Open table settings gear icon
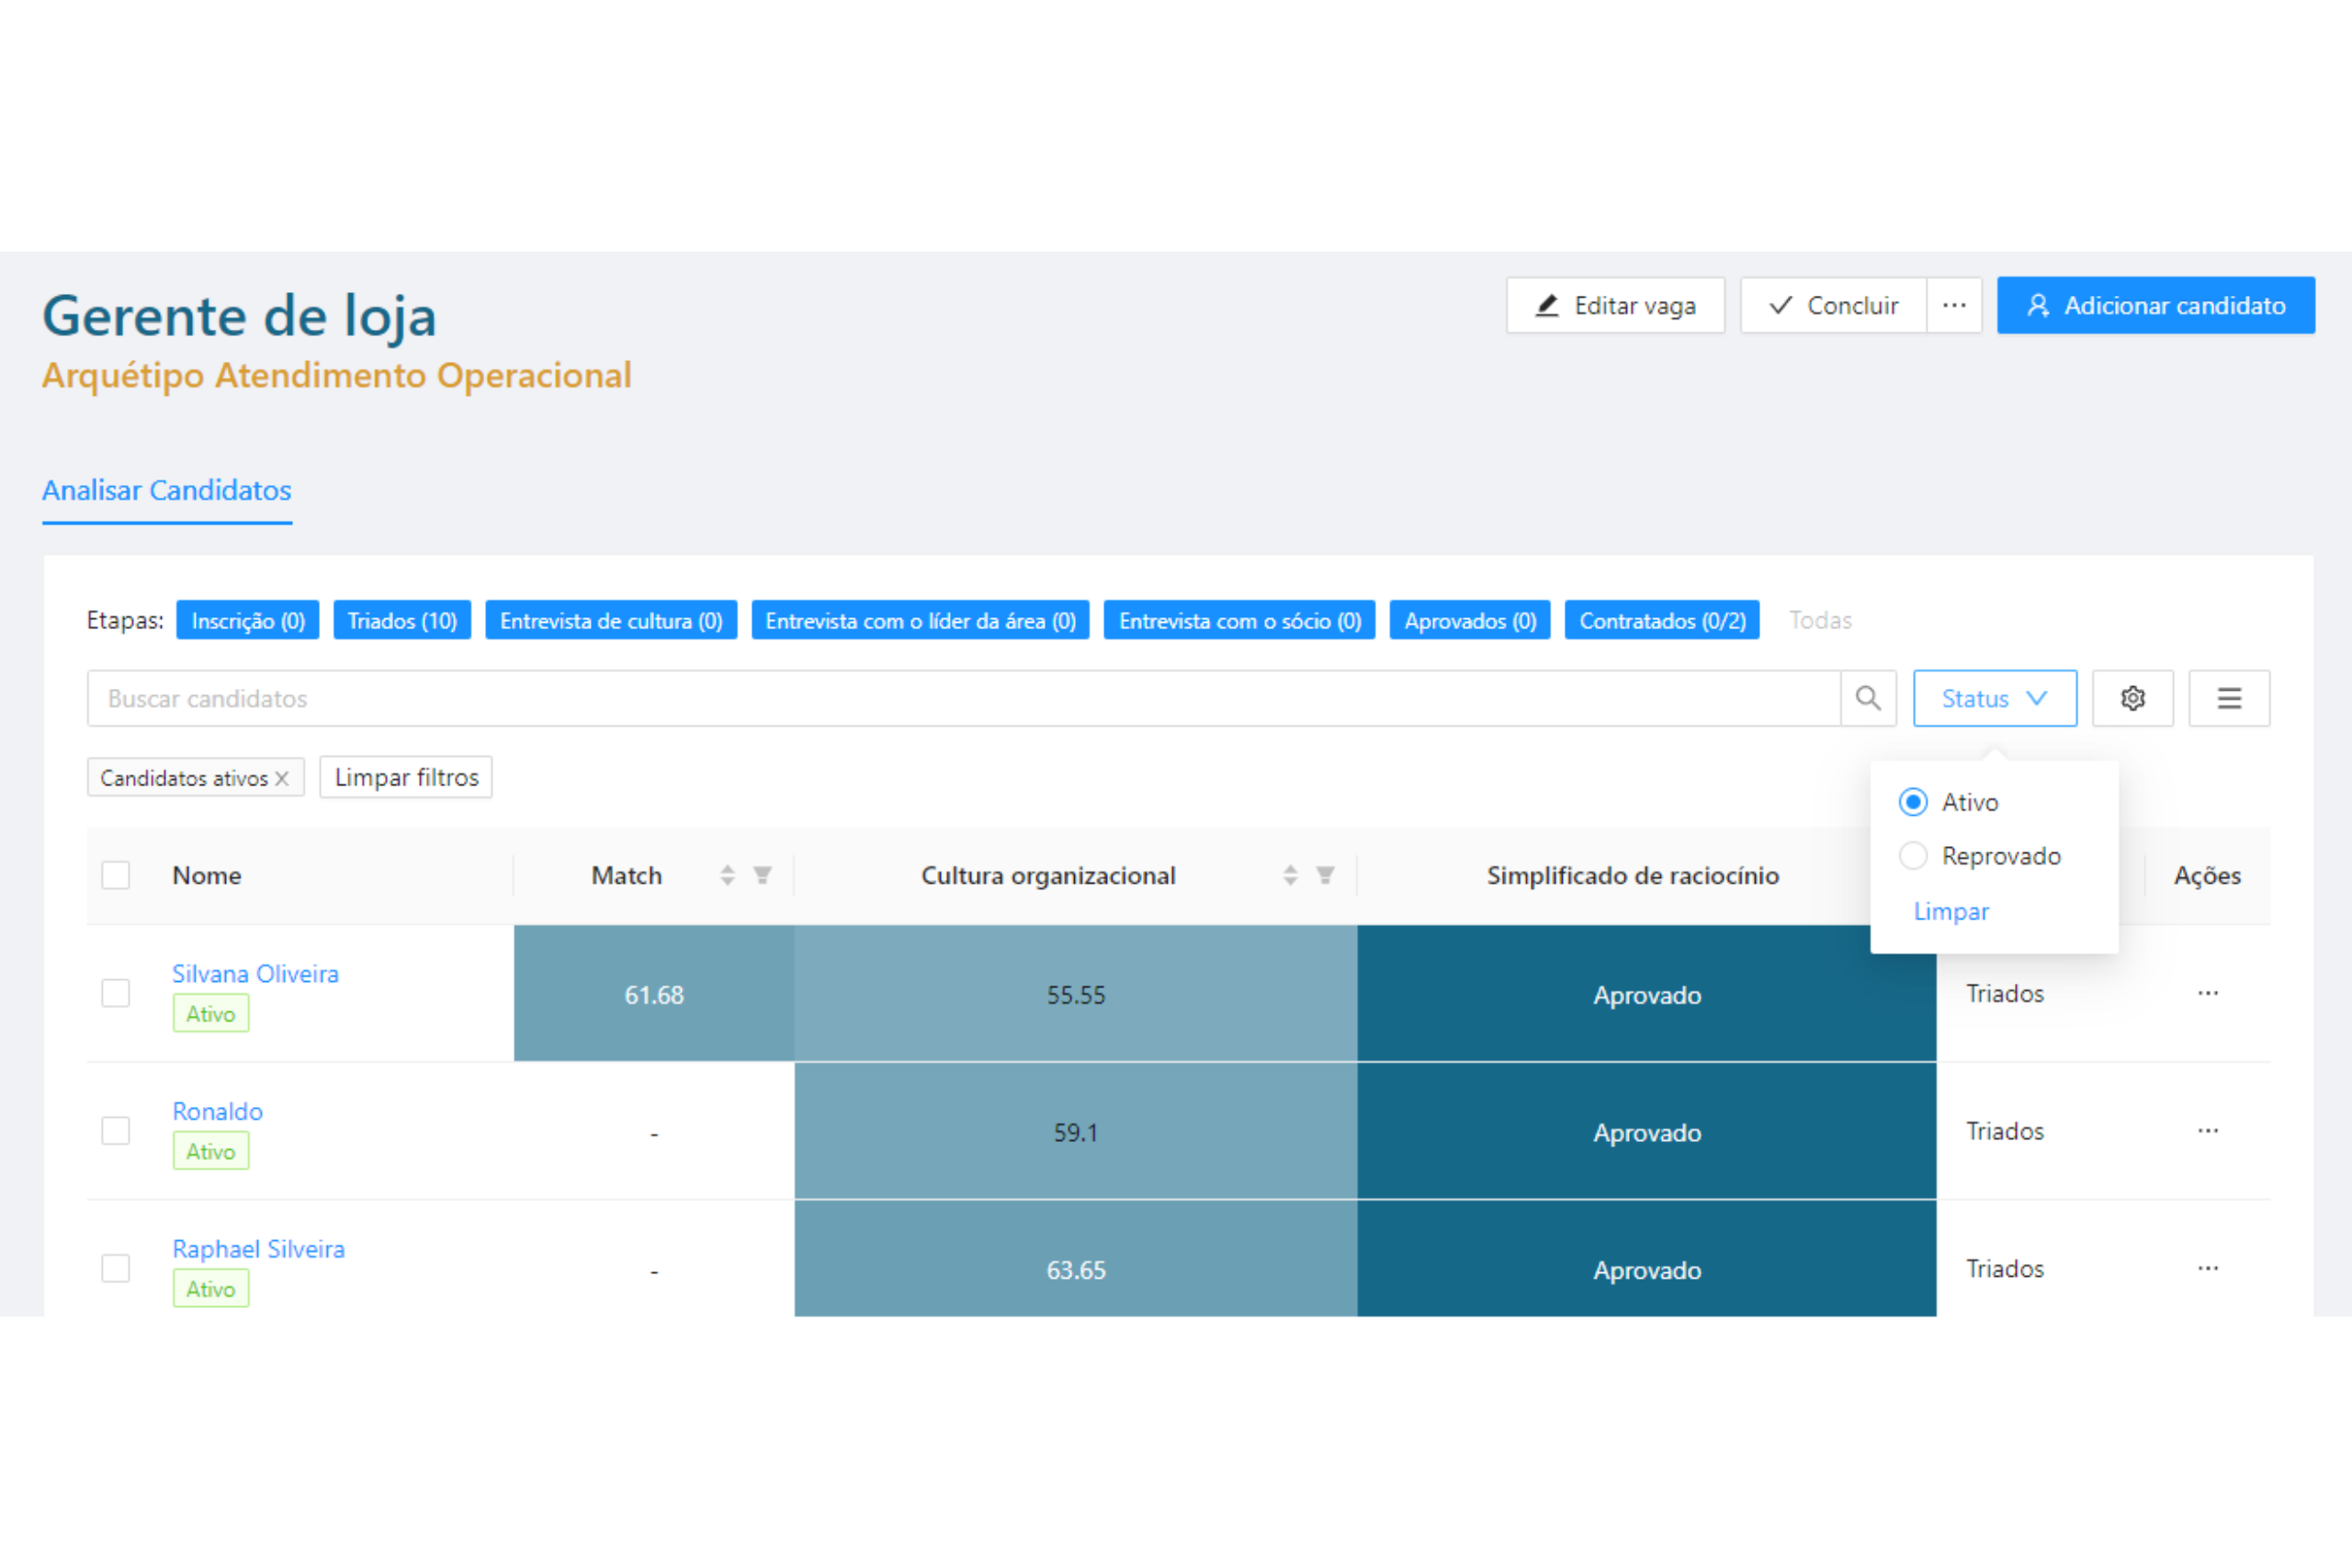Image resolution: width=2352 pixels, height=1568 pixels. pos(2132,698)
